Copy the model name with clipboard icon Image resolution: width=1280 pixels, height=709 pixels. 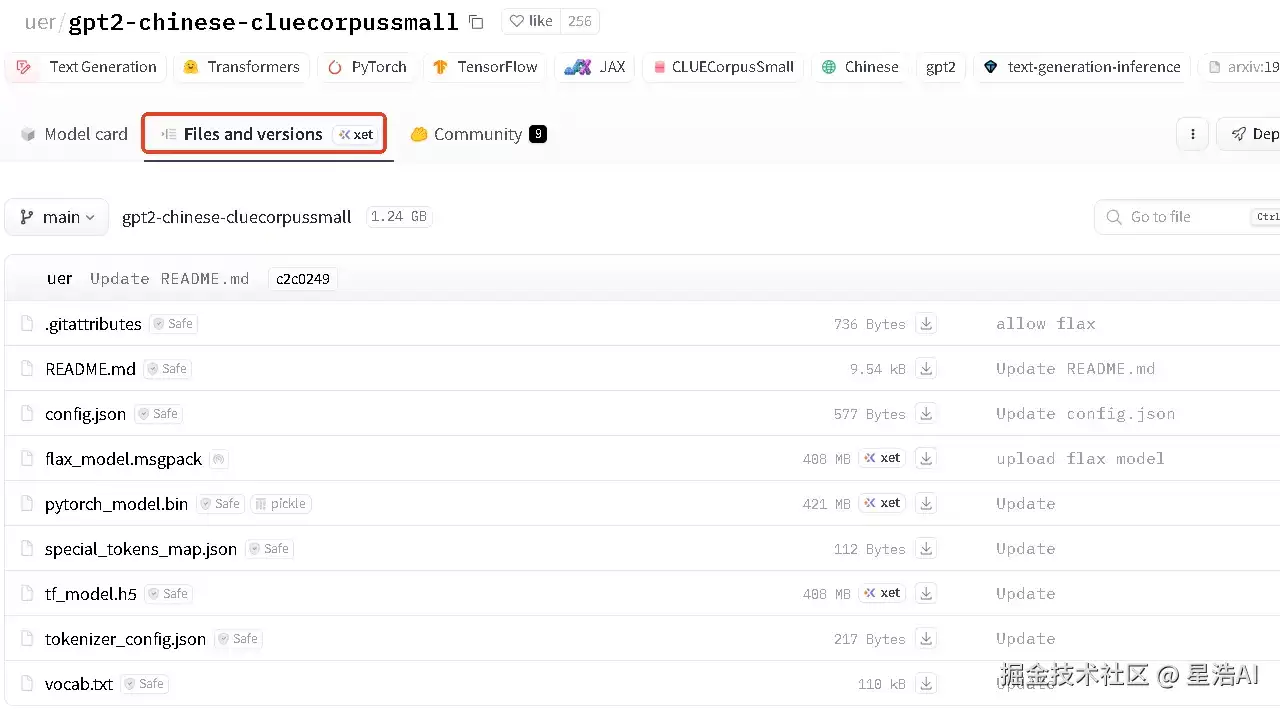click(x=476, y=22)
